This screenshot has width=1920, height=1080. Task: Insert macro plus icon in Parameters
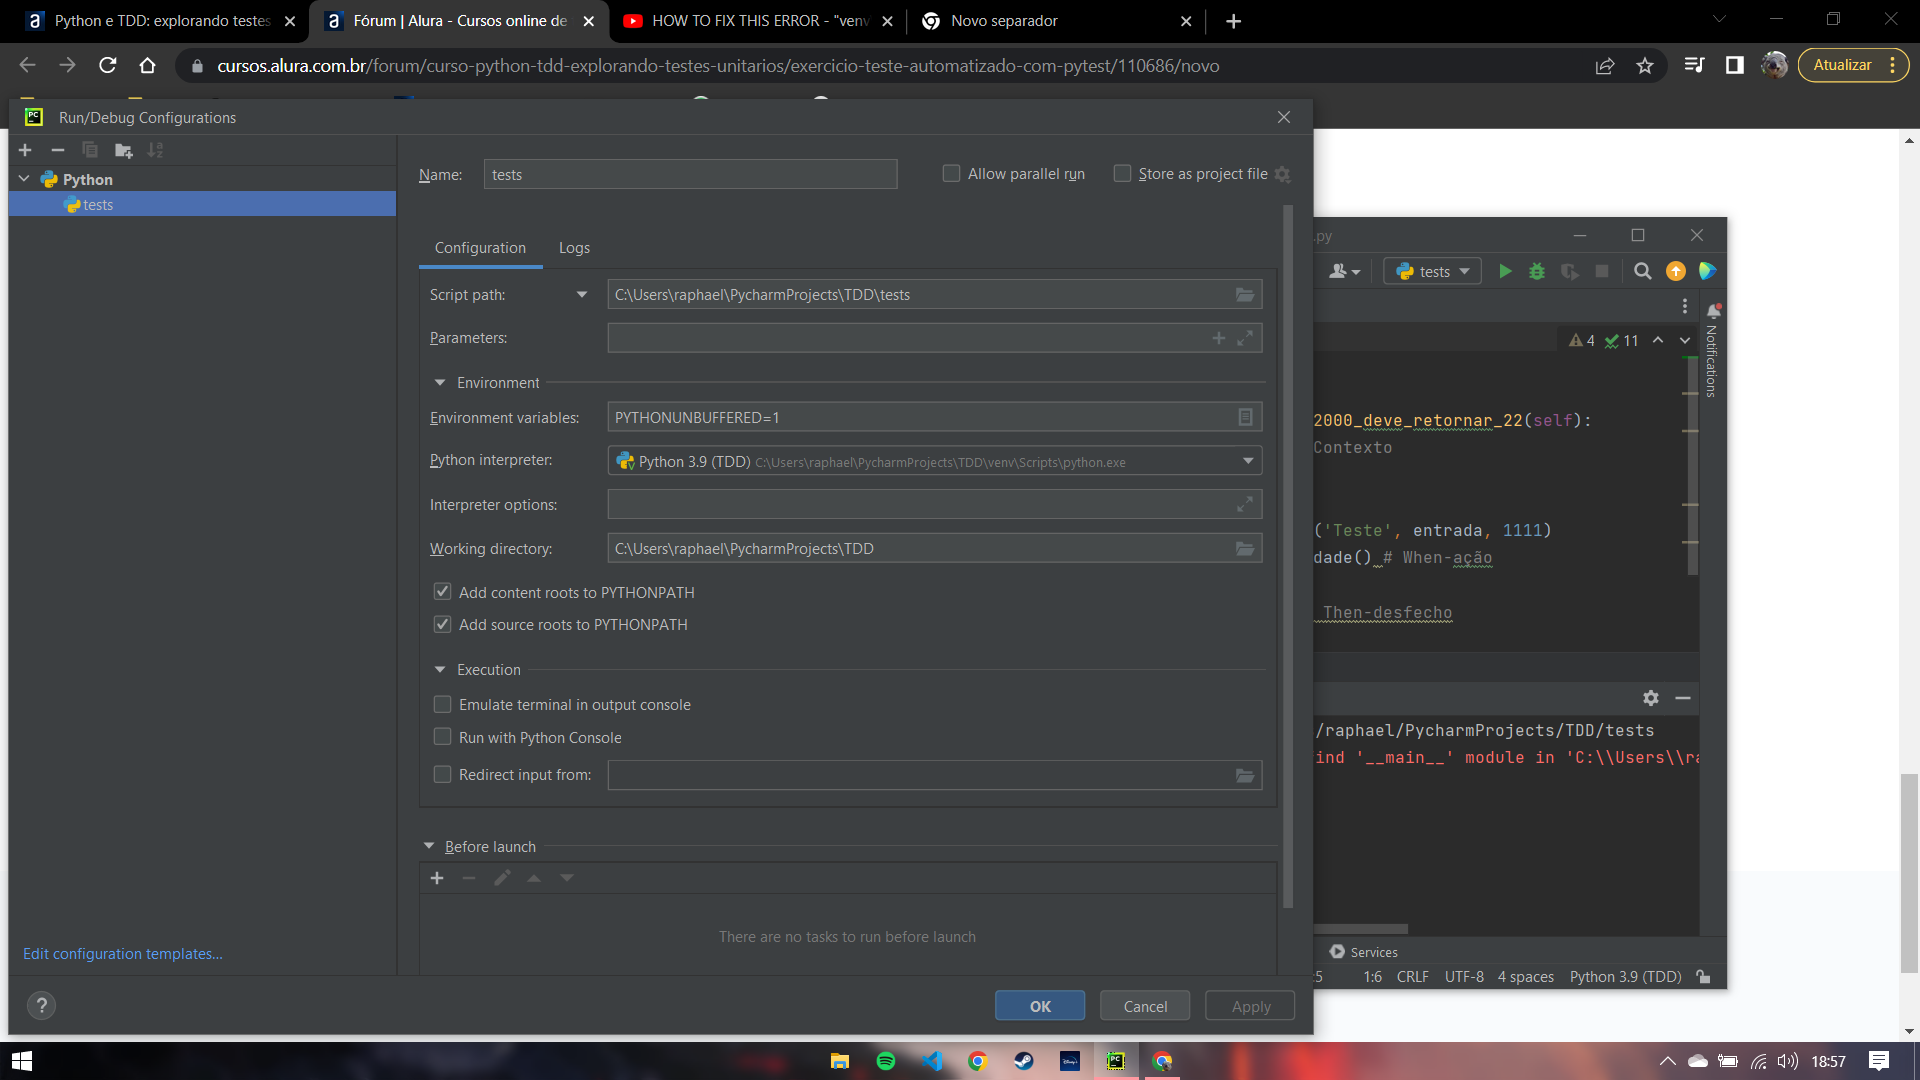click(x=1218, y=338)
